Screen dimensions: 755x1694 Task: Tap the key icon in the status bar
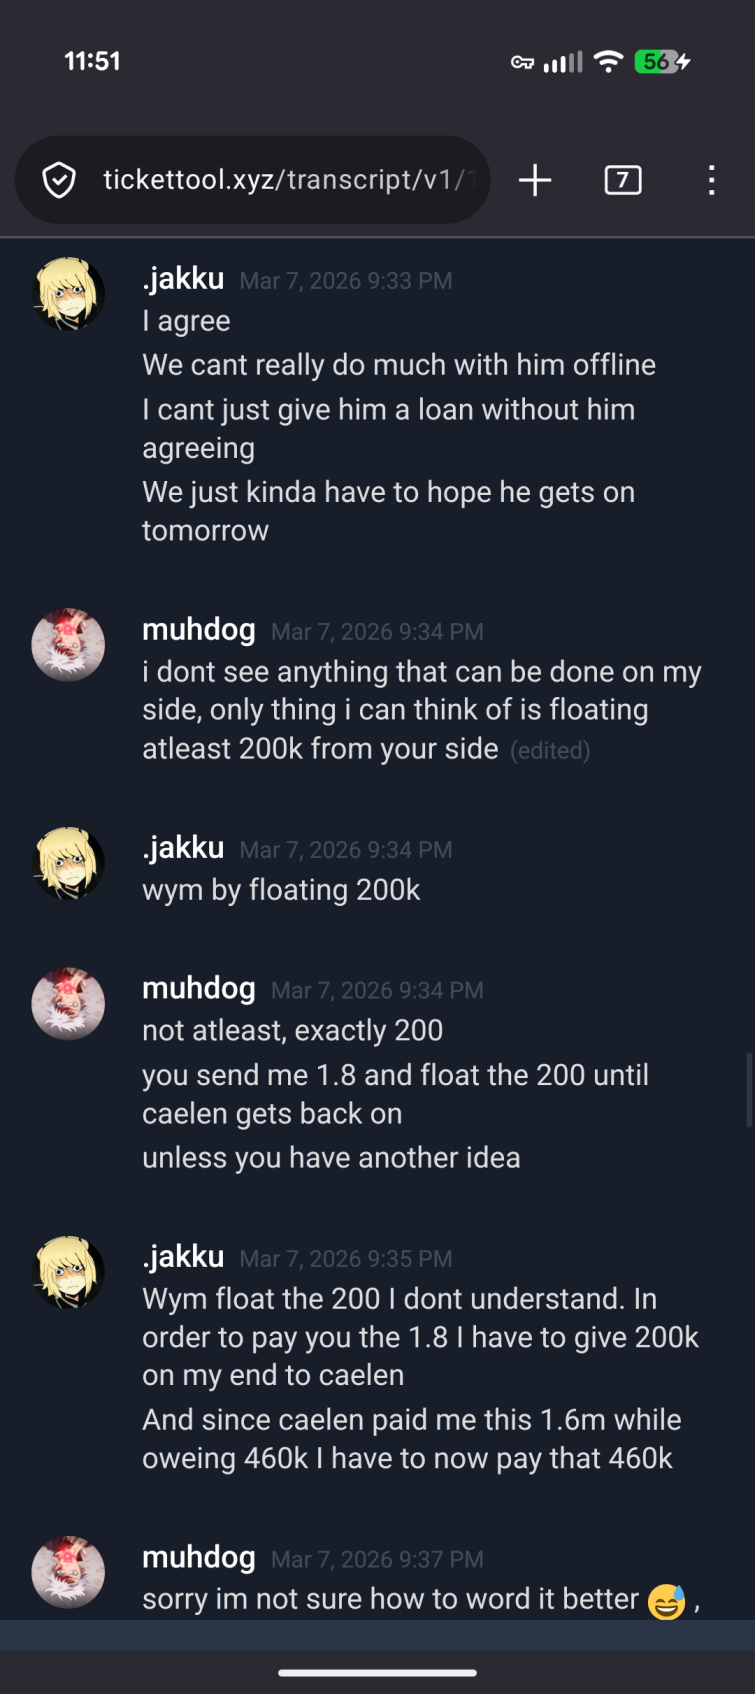pyautogui.click(x=522, y=61)
